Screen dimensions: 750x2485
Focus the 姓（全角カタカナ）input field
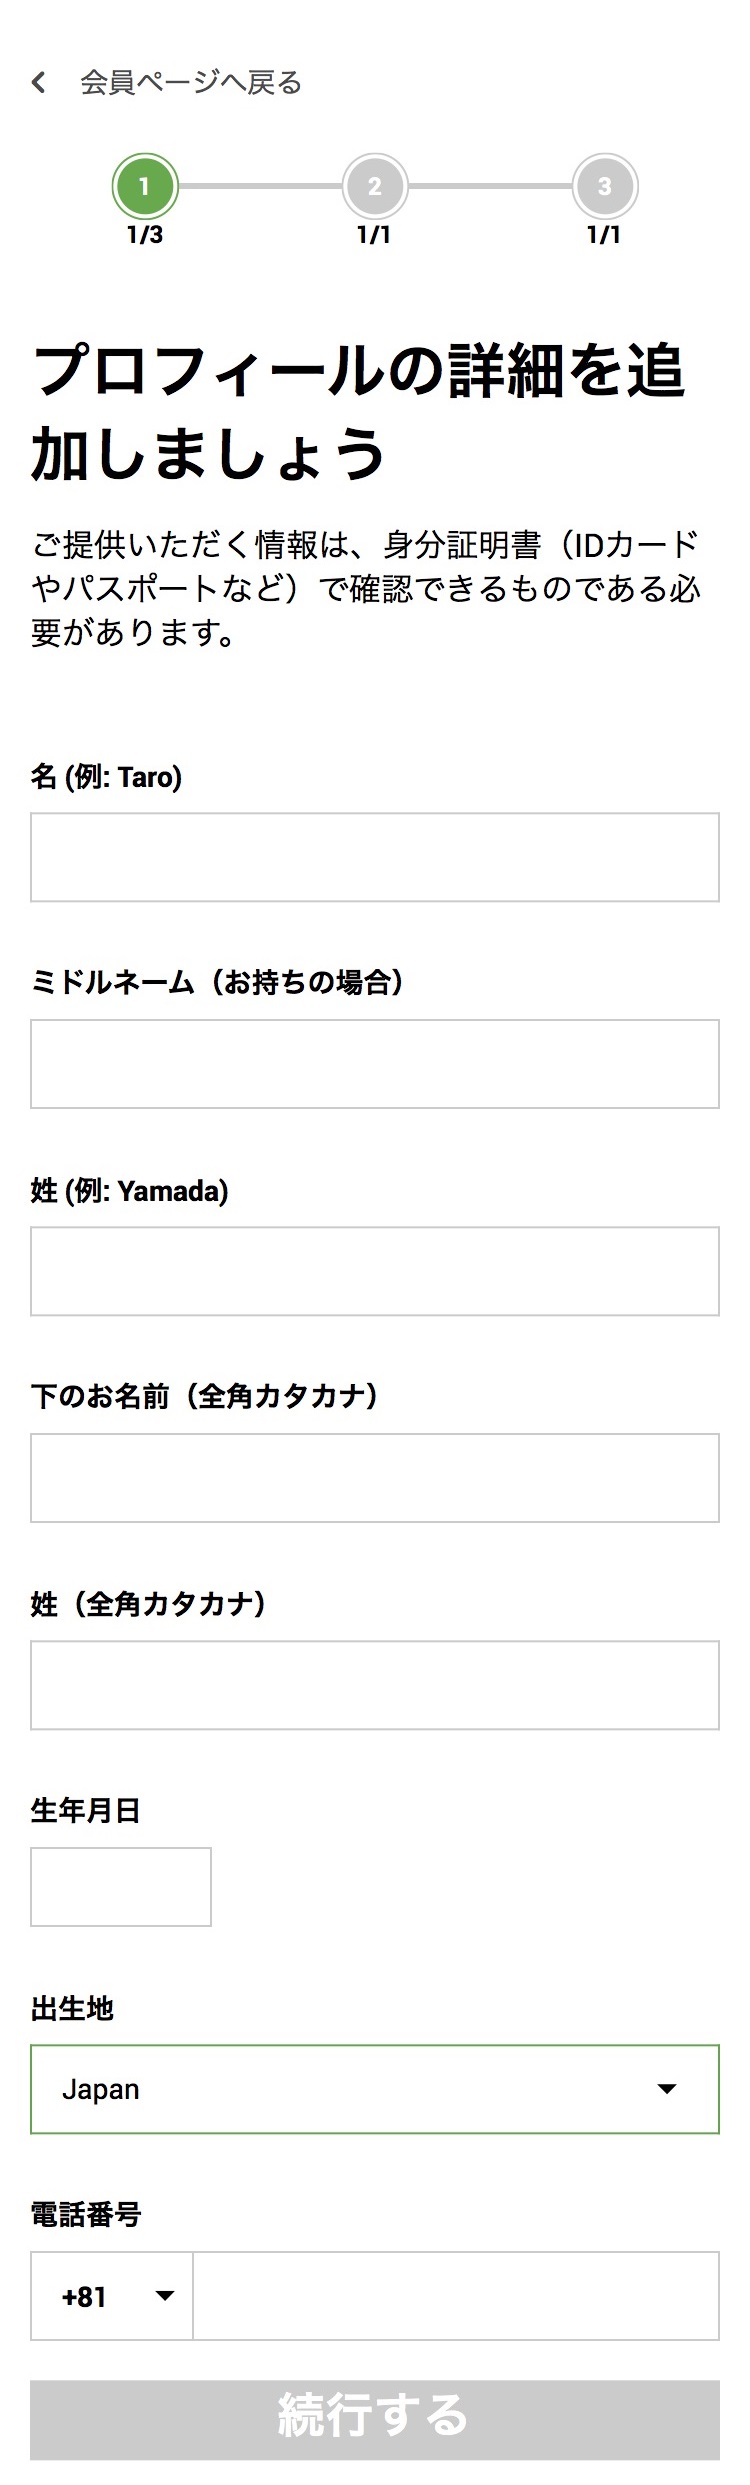point(375,1685)
